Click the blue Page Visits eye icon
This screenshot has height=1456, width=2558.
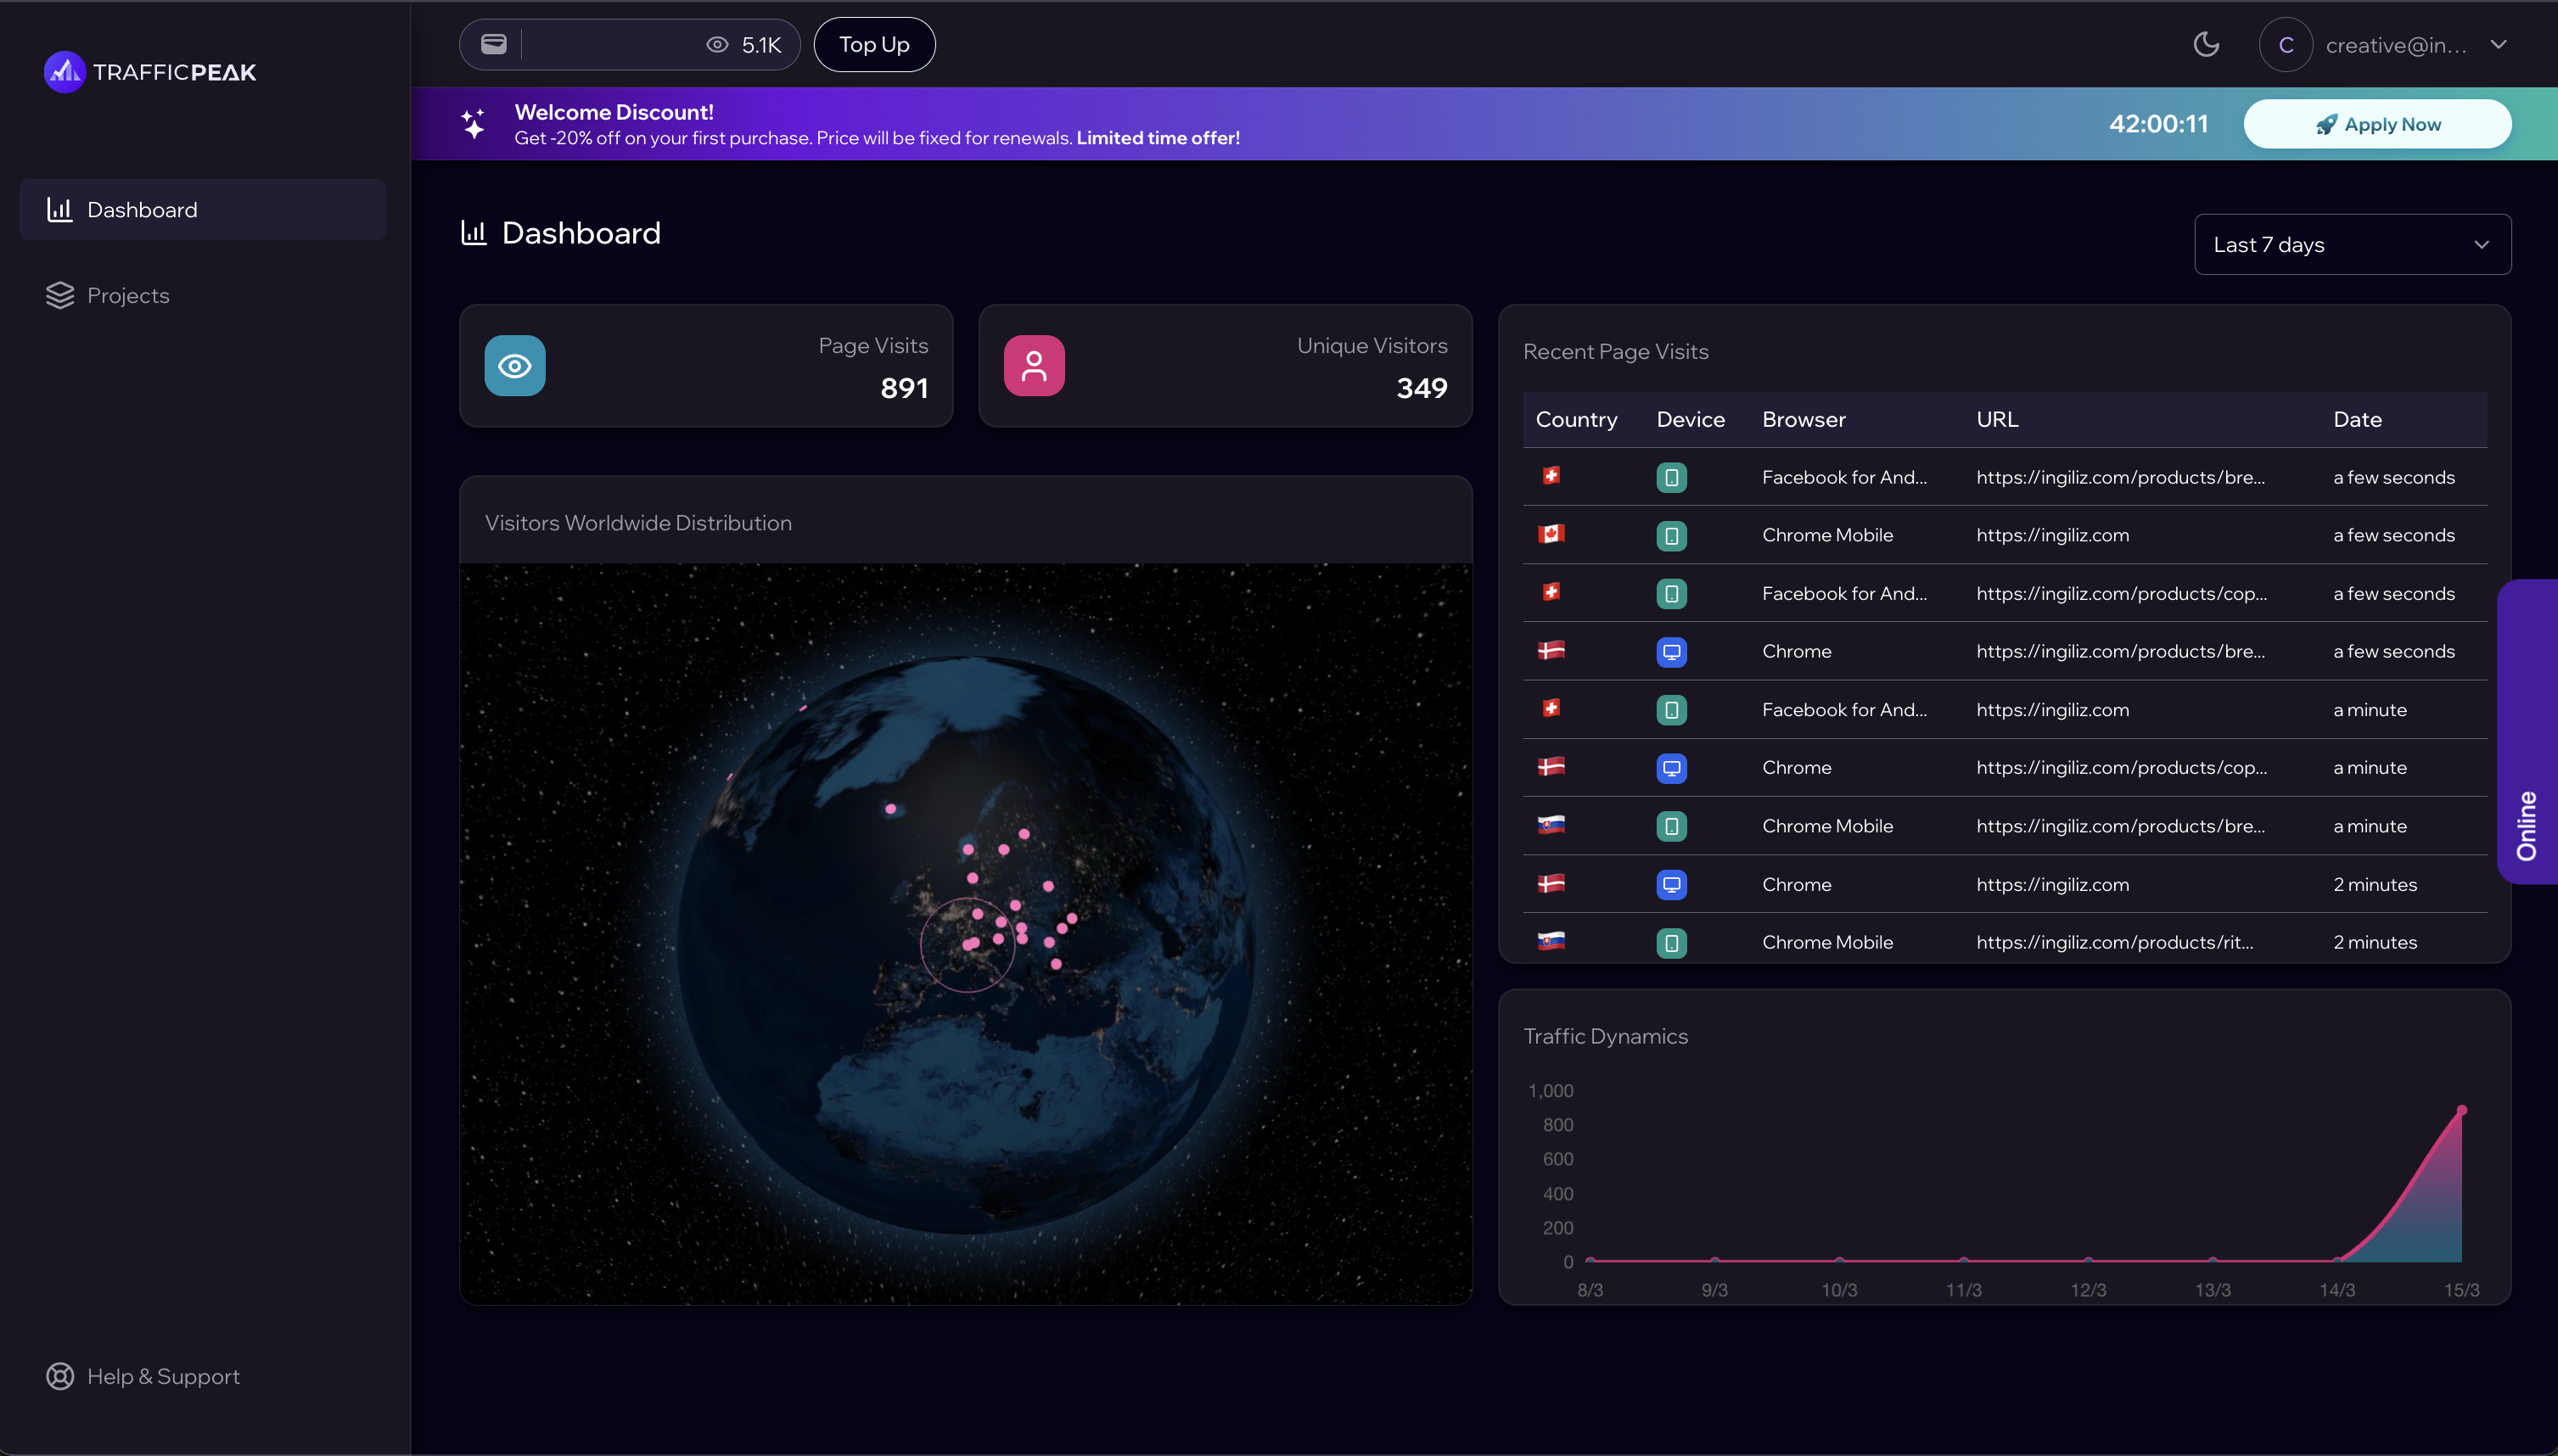tap(515, 366)
